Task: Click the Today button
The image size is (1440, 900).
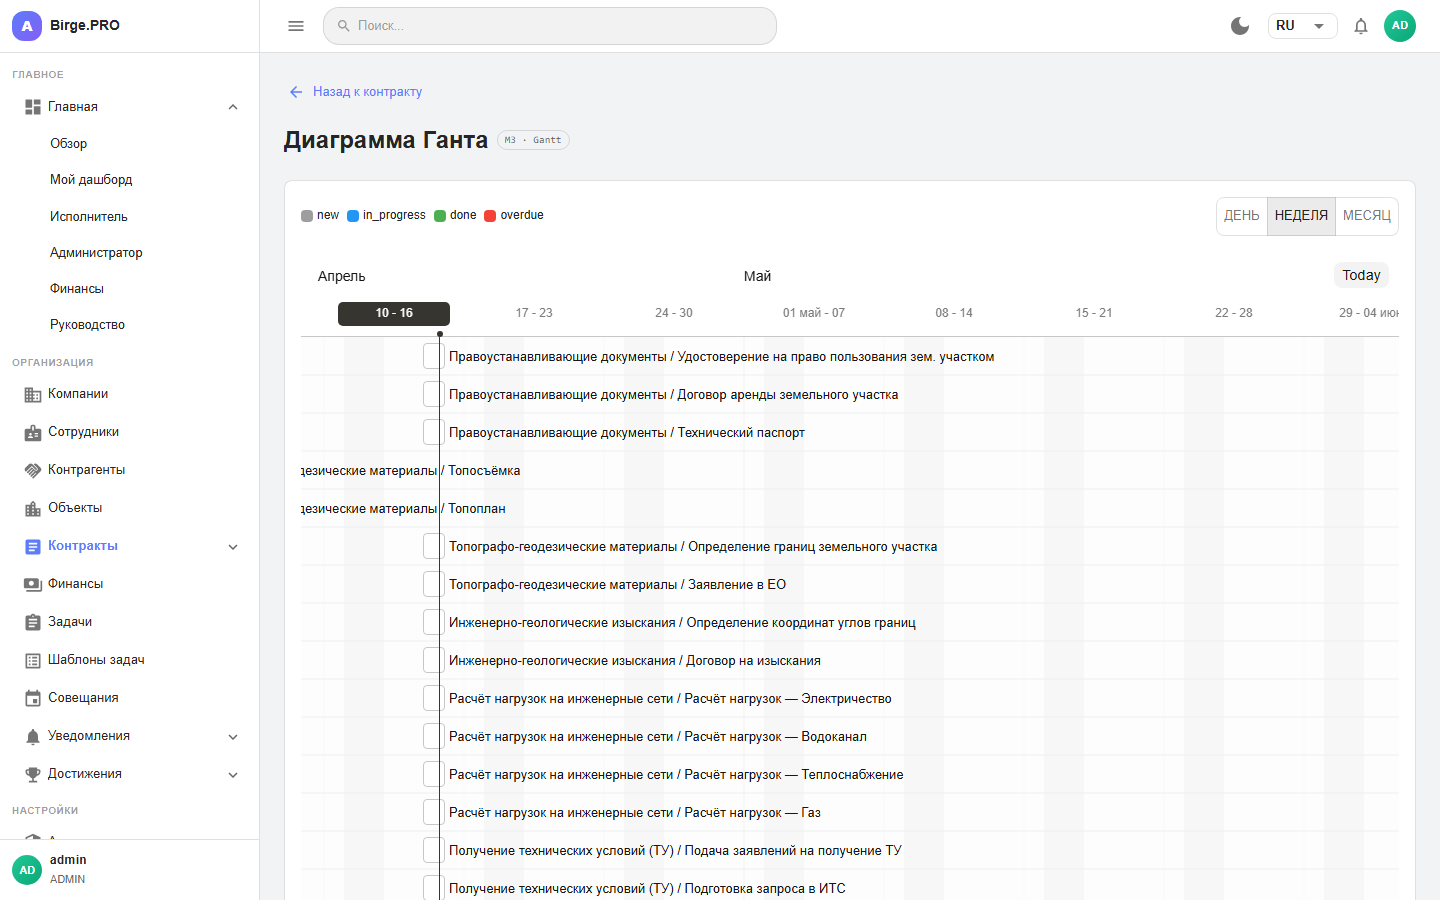Action: tap(1361, 275)
